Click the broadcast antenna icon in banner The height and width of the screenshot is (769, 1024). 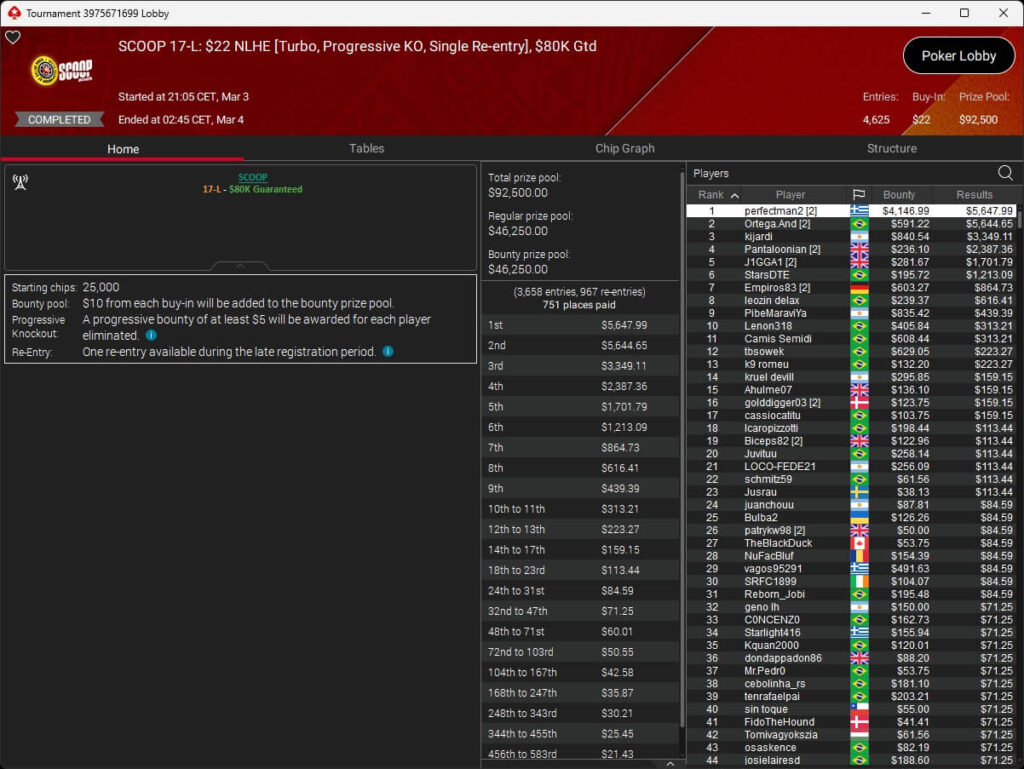[x=19, y=182]
